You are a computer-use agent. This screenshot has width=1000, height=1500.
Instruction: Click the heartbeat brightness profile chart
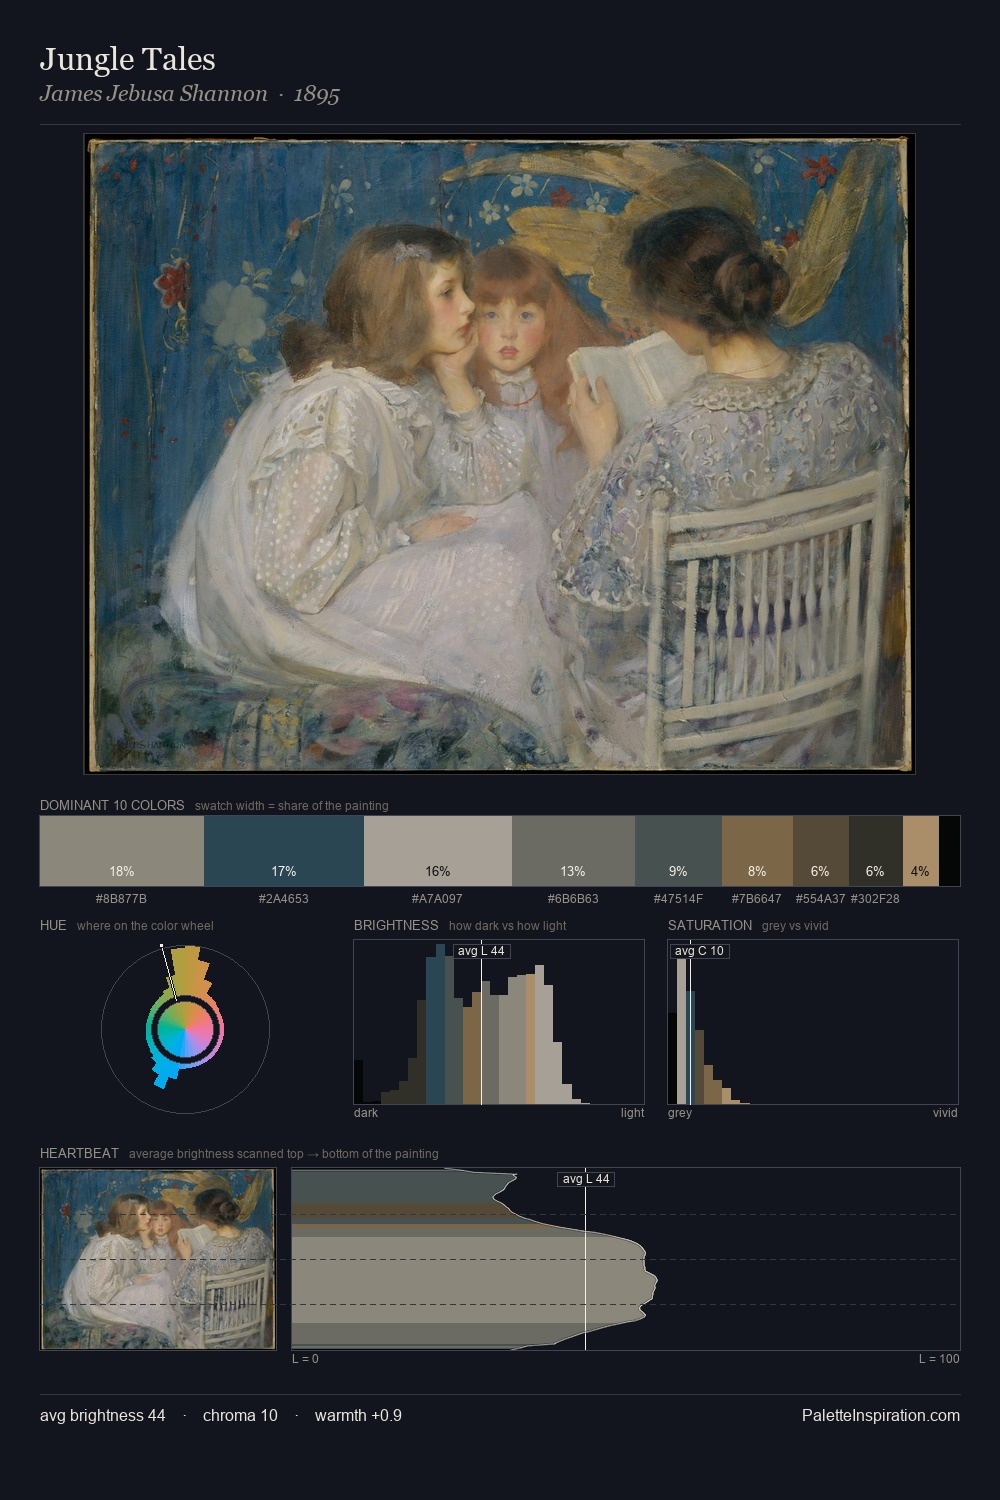click(x=626, y=1259)
